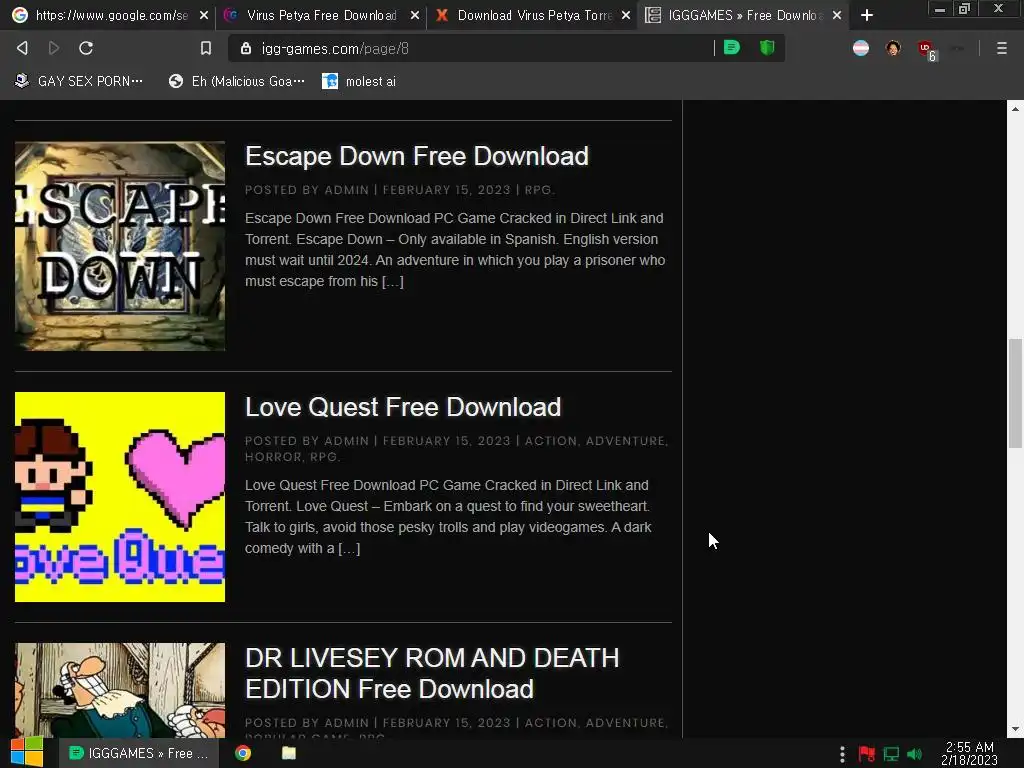This screenshot has width=1024, height=768.
Task: Click the scrollbar up arrow
Action: click(x=1015, y=108)
